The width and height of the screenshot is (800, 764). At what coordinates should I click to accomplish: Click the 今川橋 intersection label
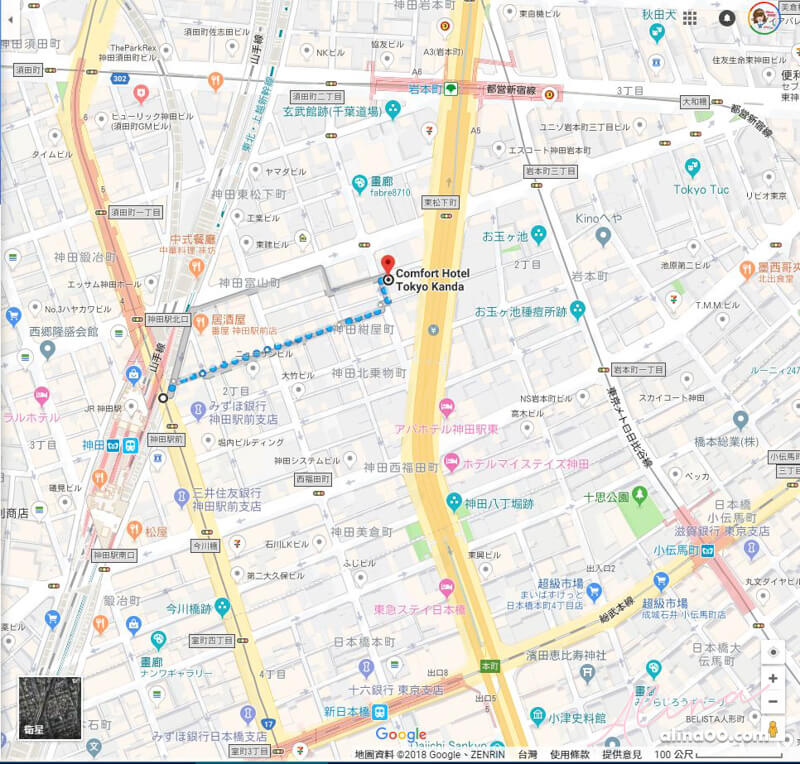(205, 546)
